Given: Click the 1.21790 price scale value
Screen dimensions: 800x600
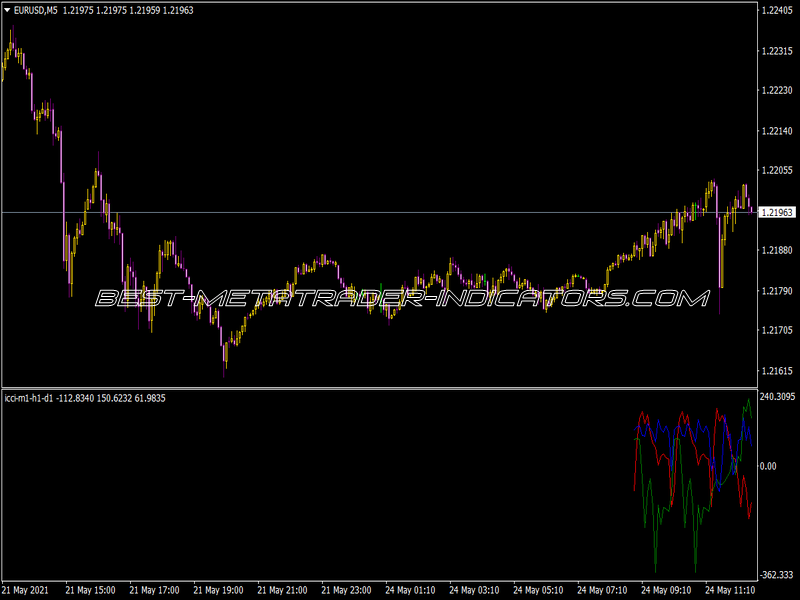Looking at the screenshot, I should 777,291.
